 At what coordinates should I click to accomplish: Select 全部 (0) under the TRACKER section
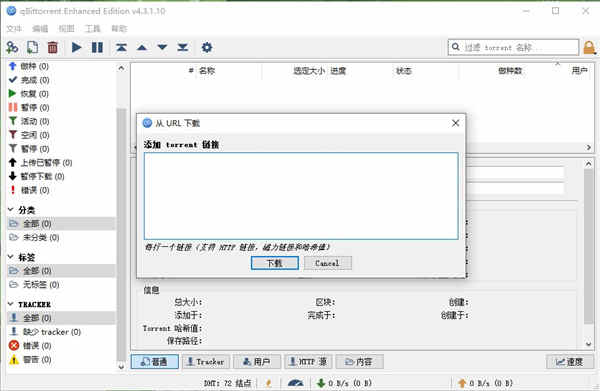61,318
